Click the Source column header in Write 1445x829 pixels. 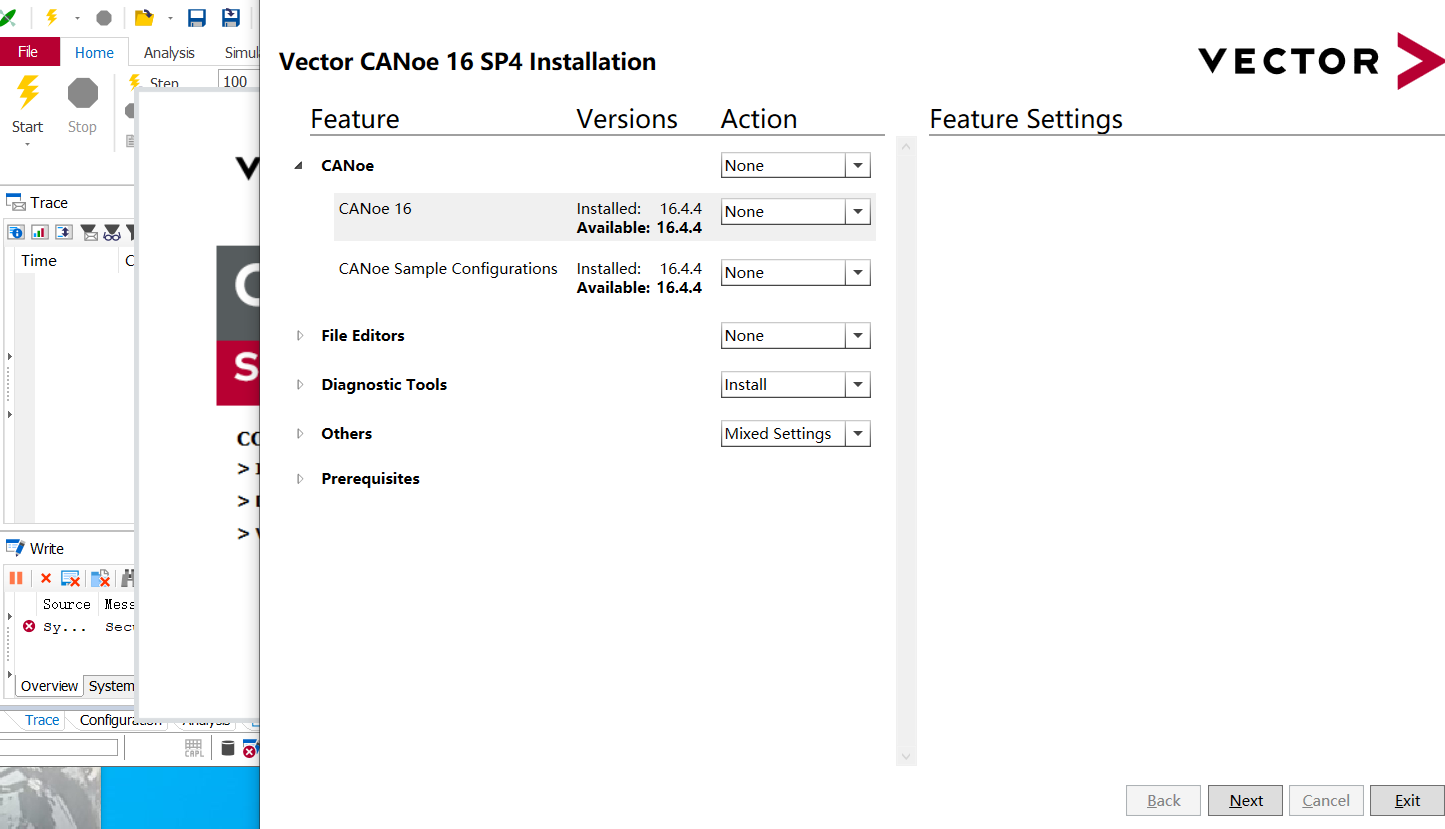(67, 604)
